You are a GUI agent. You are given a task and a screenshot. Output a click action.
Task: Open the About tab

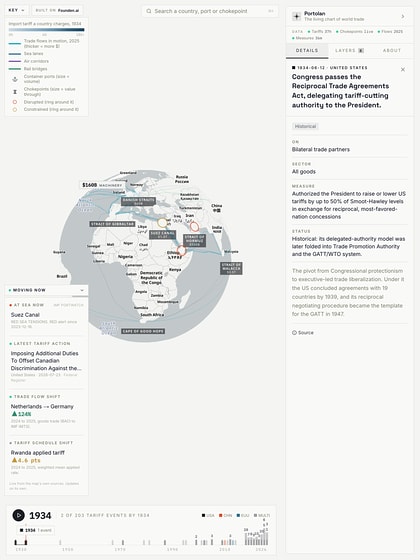pyautogui.click(x=392, y=51)
